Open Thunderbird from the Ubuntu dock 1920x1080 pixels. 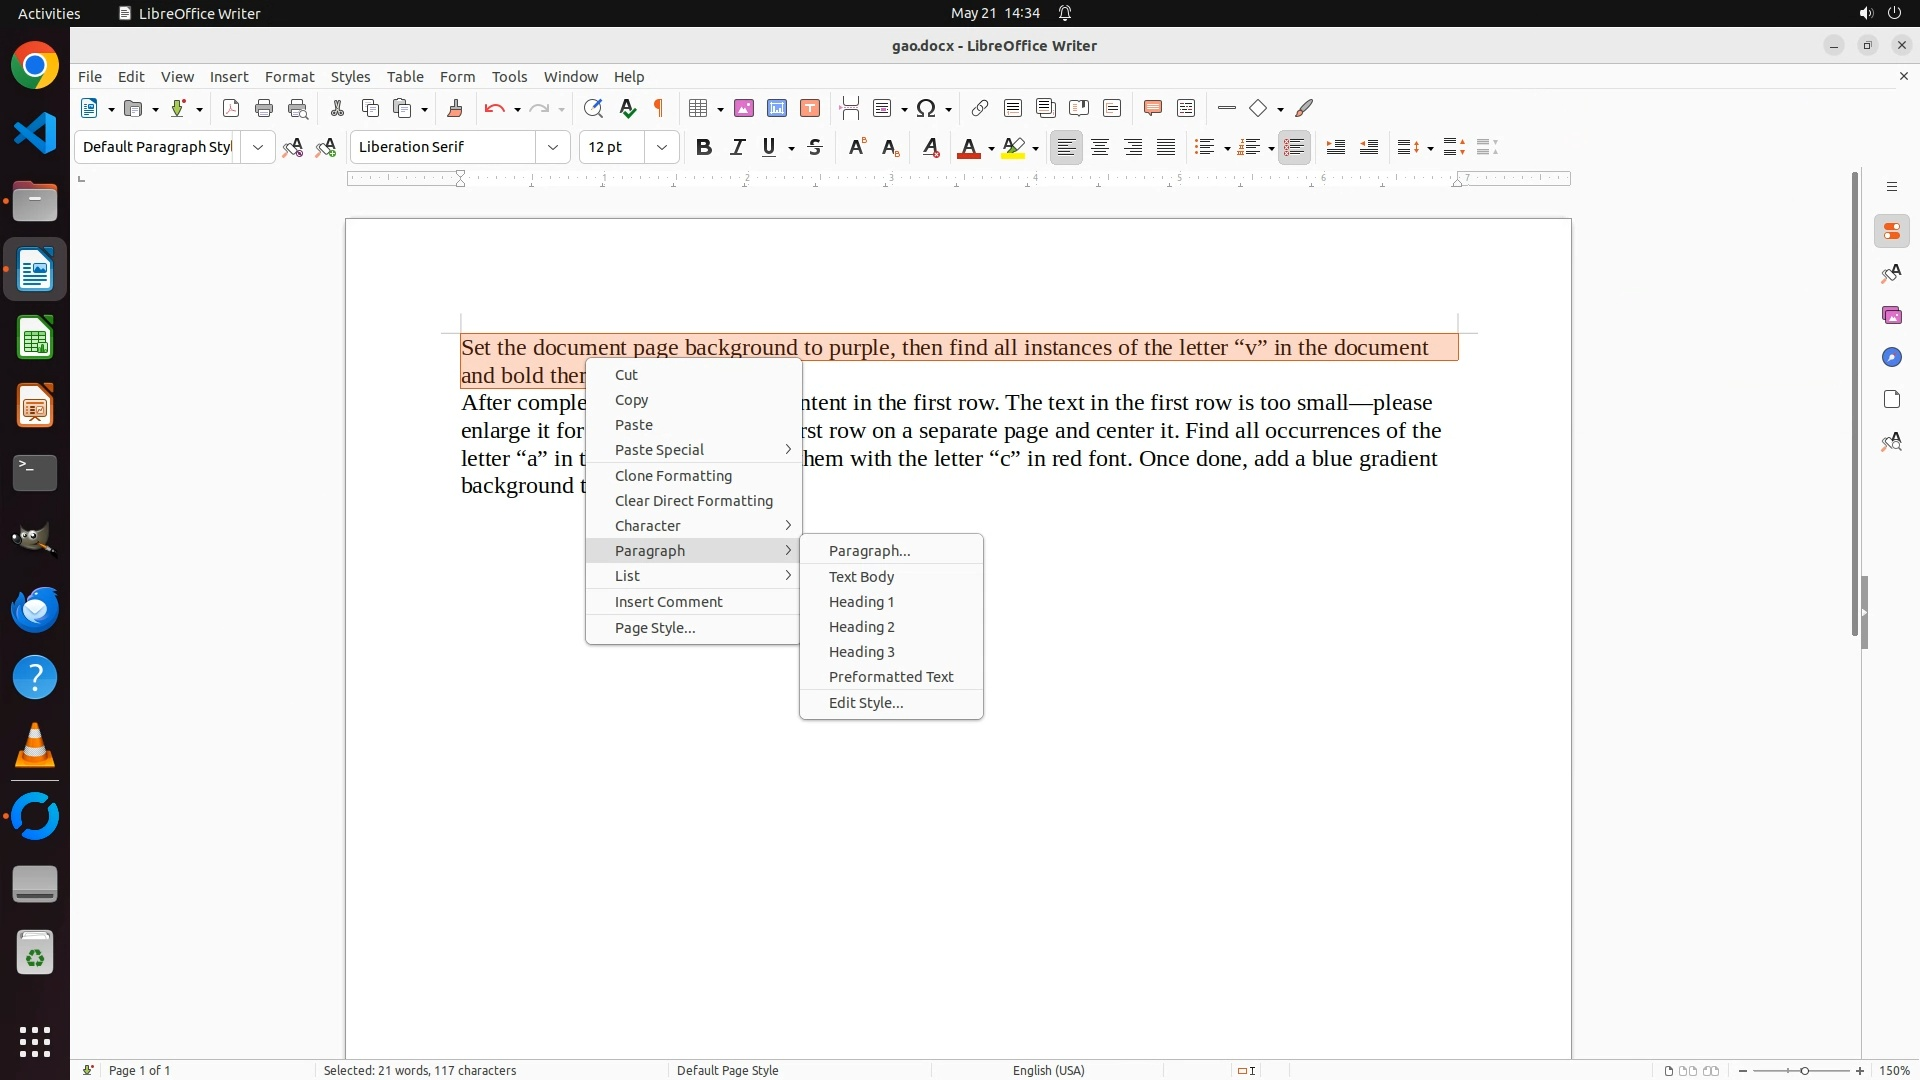coord(35,610)
